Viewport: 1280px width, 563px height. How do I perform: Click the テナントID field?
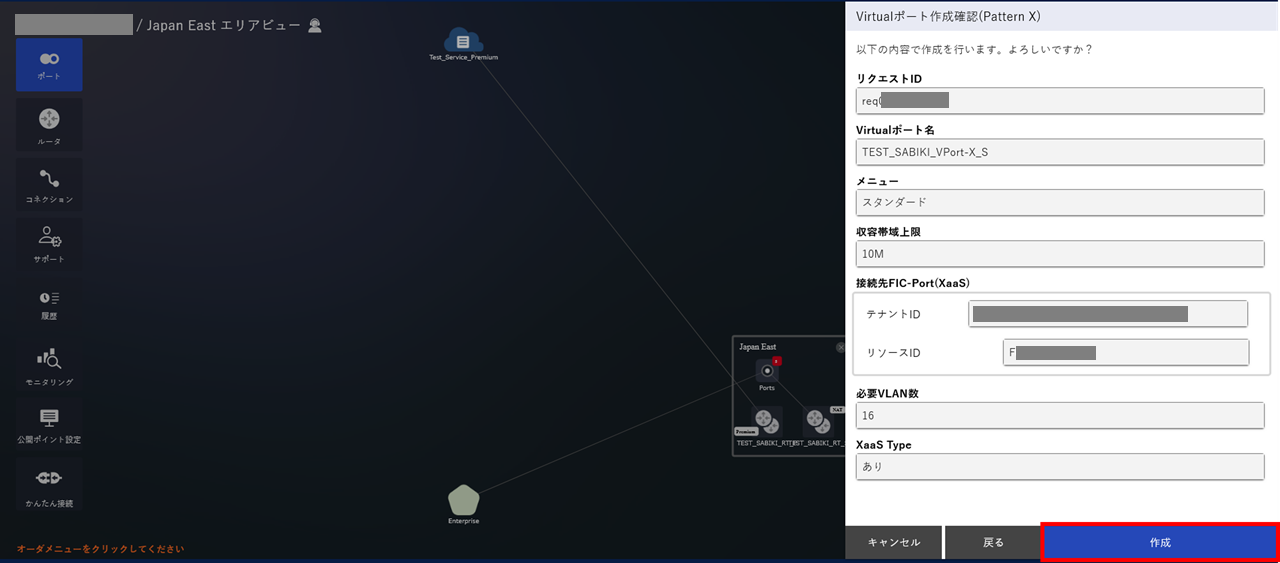tap(1108, 314)
